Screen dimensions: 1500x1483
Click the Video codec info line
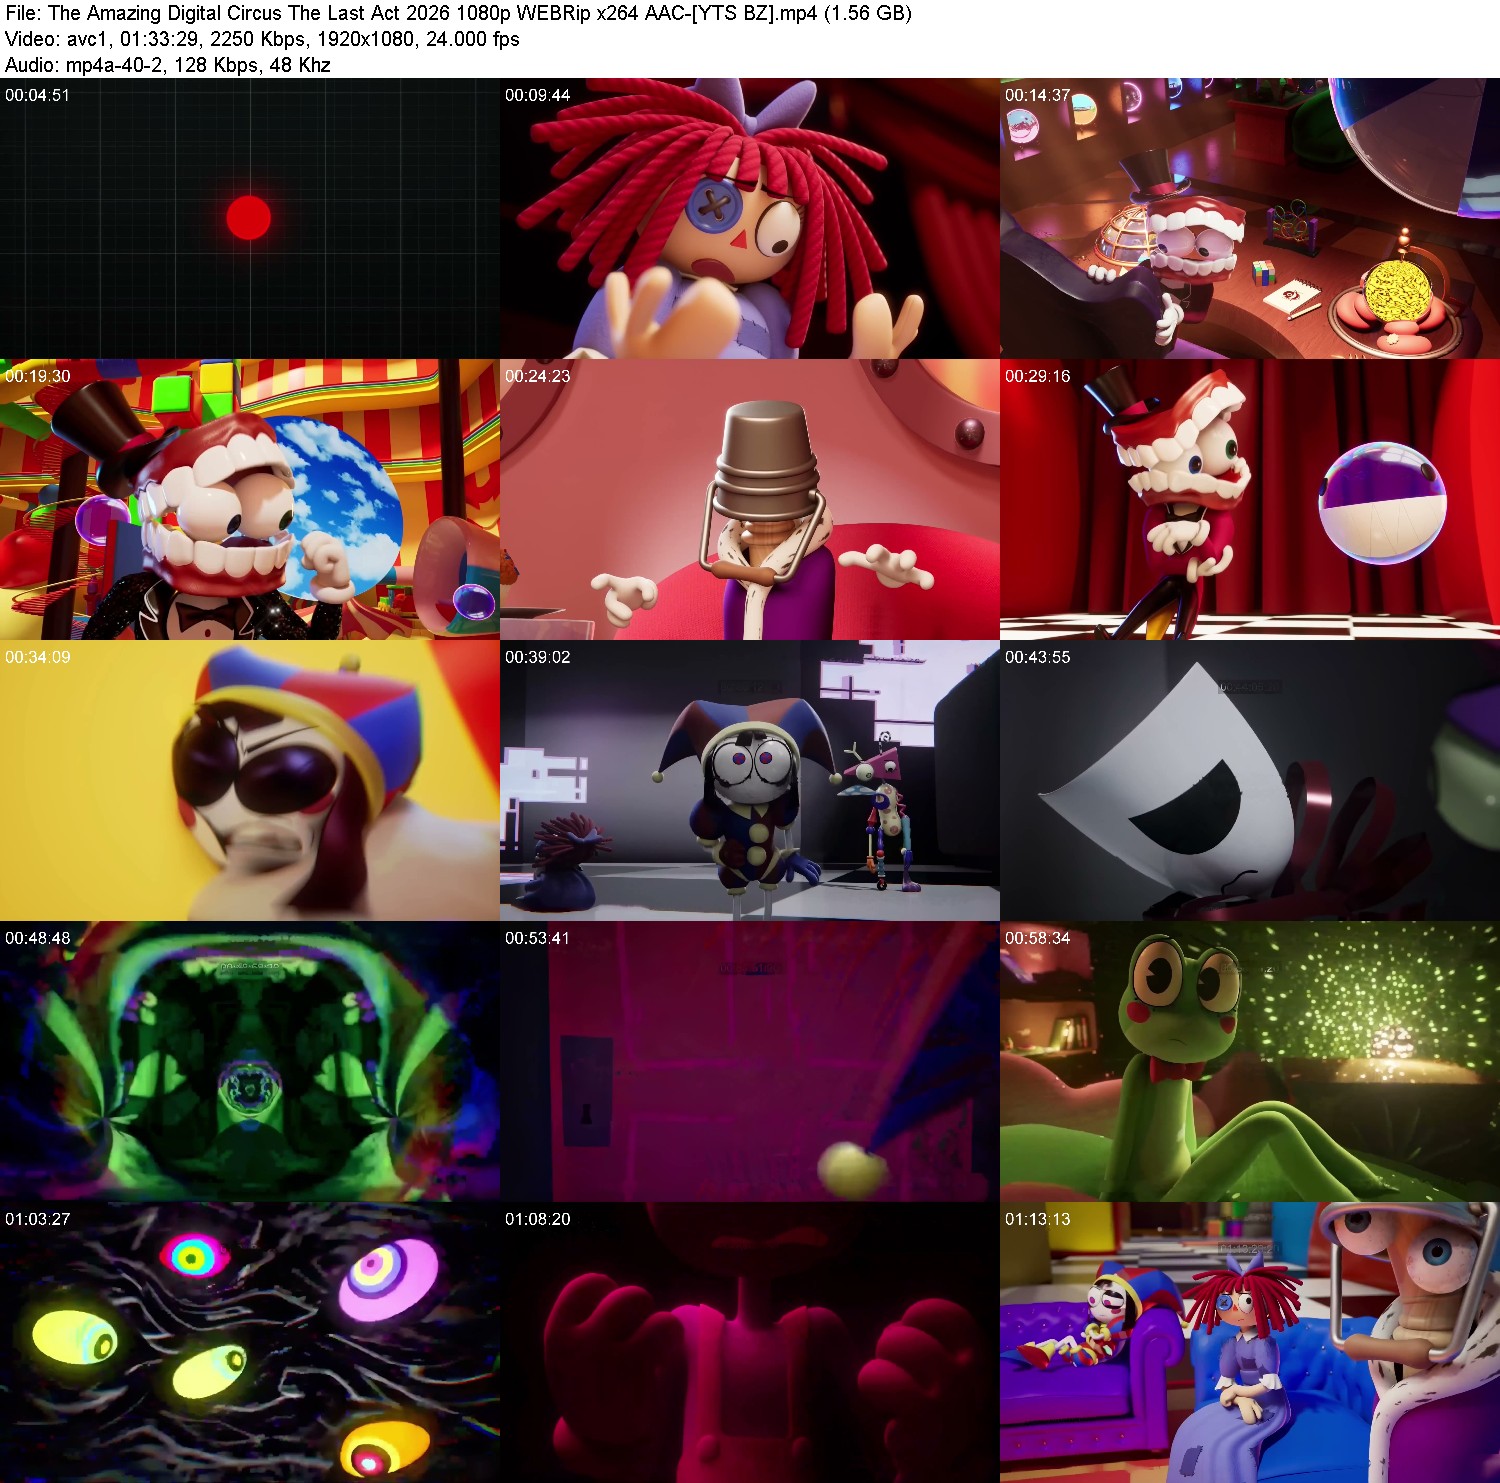click(x=262, y=39)
